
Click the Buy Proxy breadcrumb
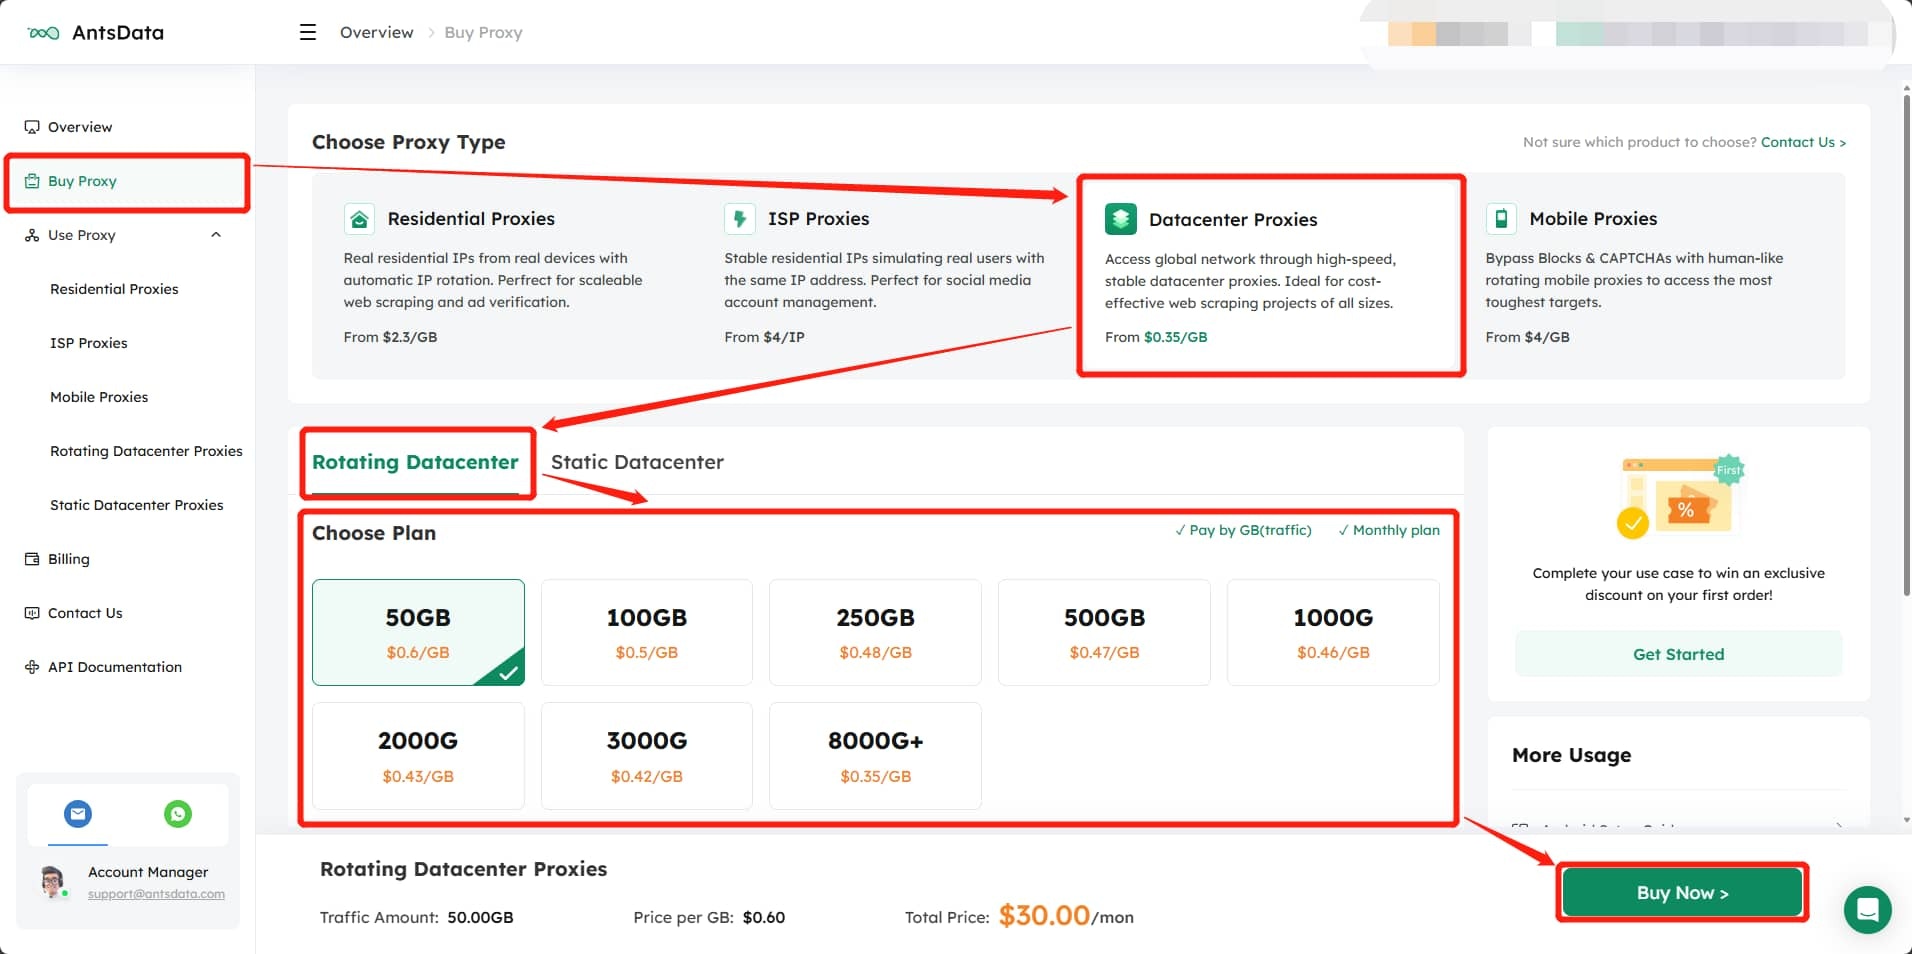click(483, 32)
